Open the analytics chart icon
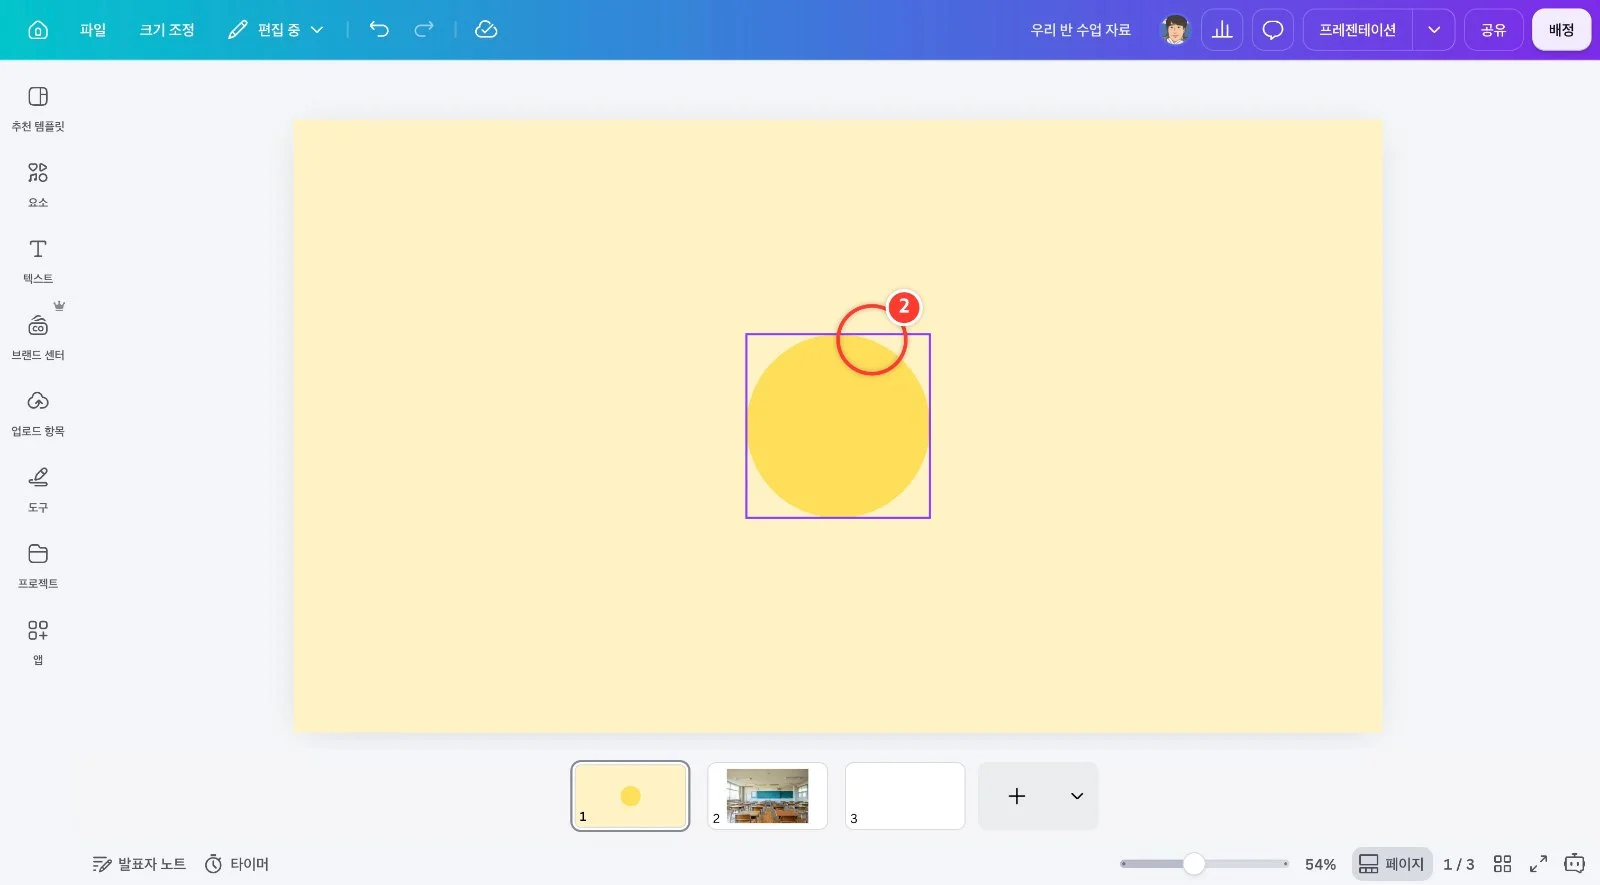This screenshot has width=1600, height=885. 1222,30
